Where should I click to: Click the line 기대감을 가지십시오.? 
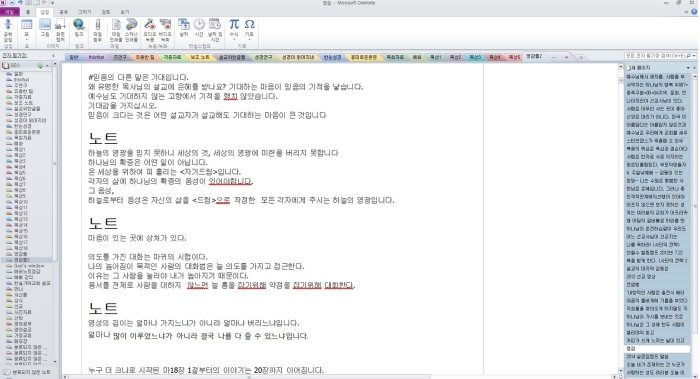tap(123, 106)
